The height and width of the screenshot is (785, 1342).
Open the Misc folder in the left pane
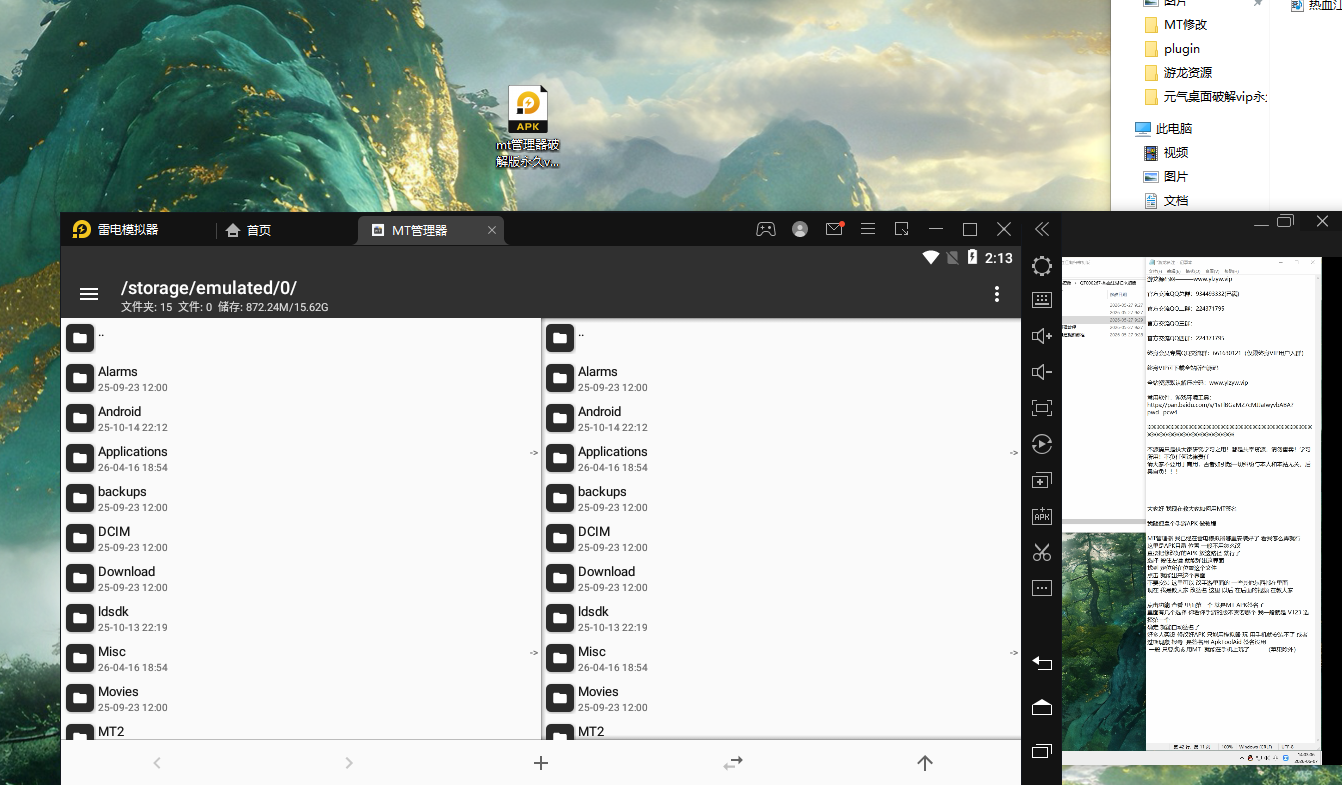pos(300,658)
